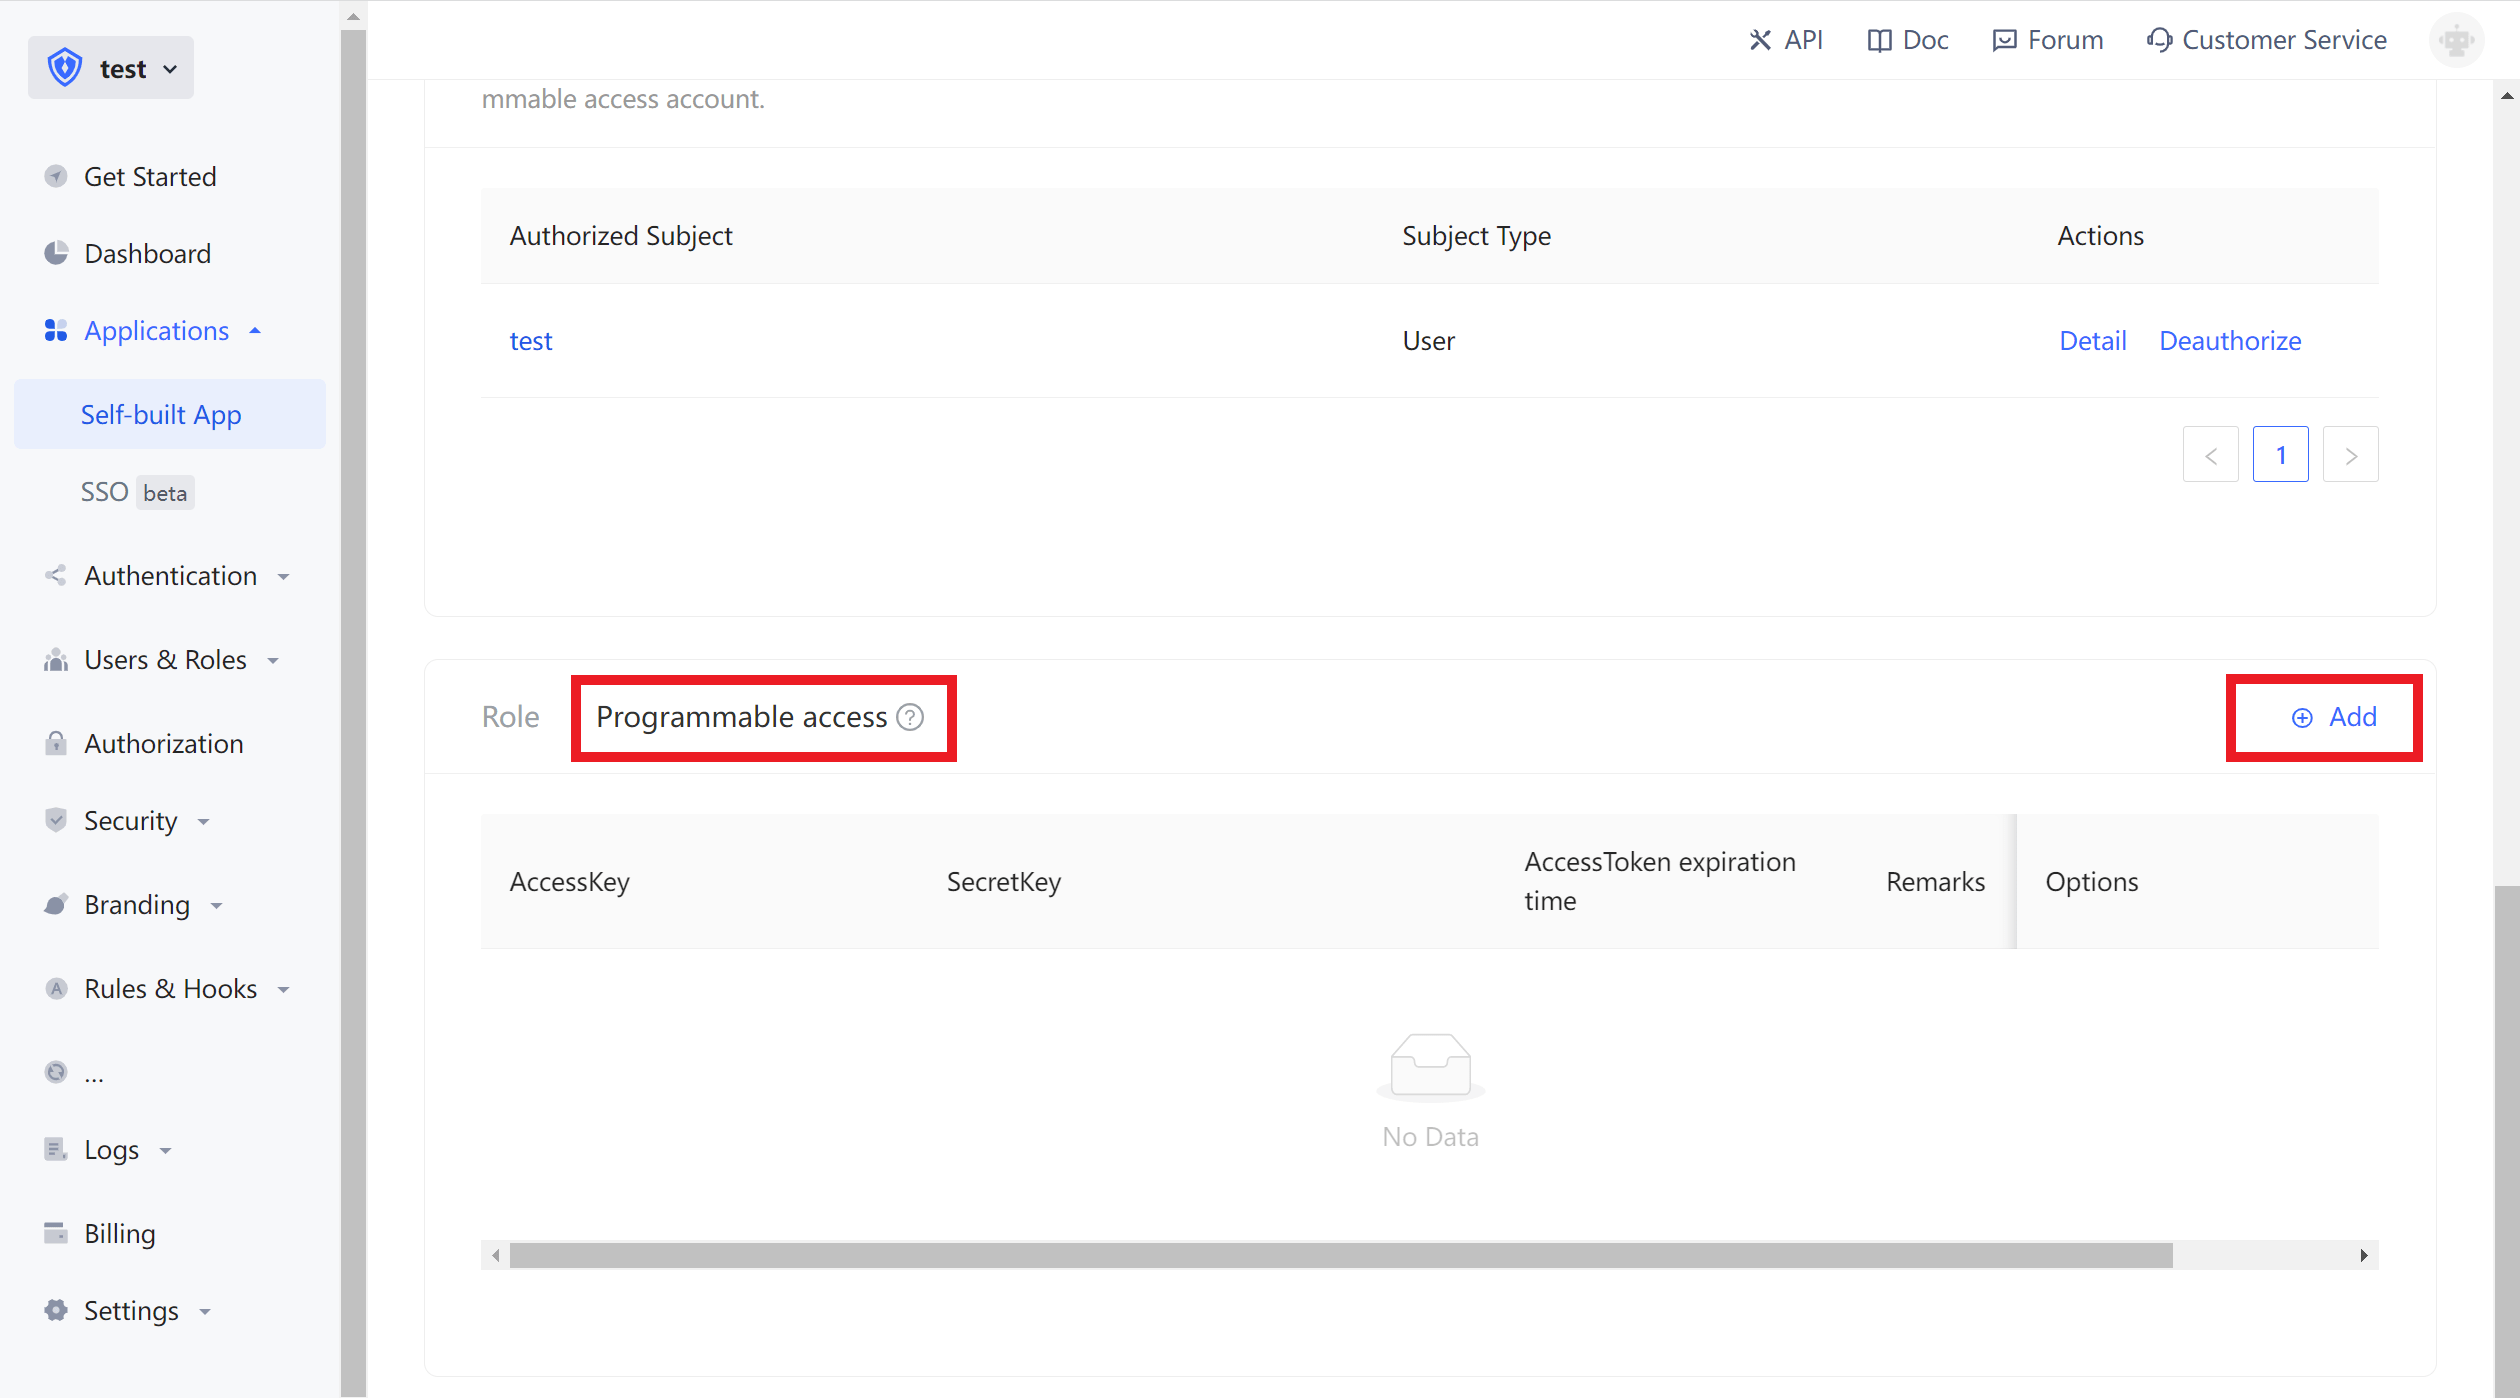This screenshot has height=1398, width=2520.
Task: Open Forum from the top bar
Action: [2048, 40]
